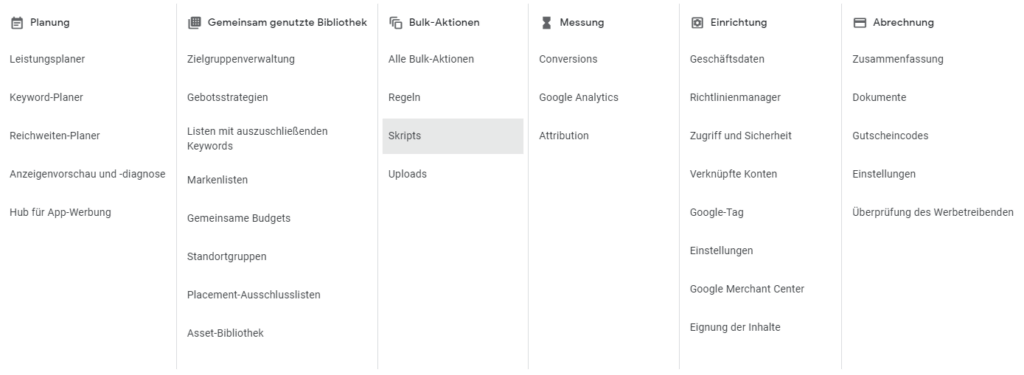Click the Messung heading text
Image resolution: width=1024 pixels, height=375 pixels.
pyautogui.click(x=582, y=23)
